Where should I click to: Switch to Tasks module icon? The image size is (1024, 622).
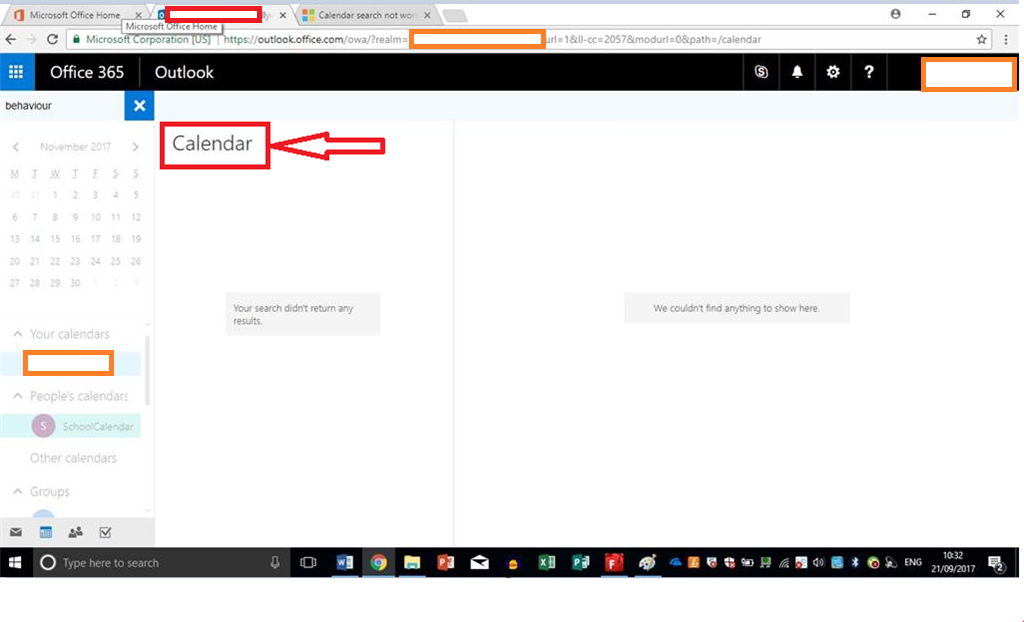pos(105,532)
